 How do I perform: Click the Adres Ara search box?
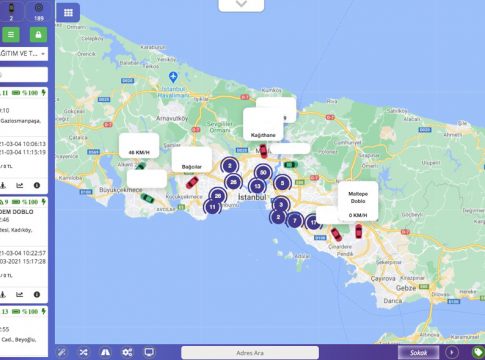click(250, 353)
